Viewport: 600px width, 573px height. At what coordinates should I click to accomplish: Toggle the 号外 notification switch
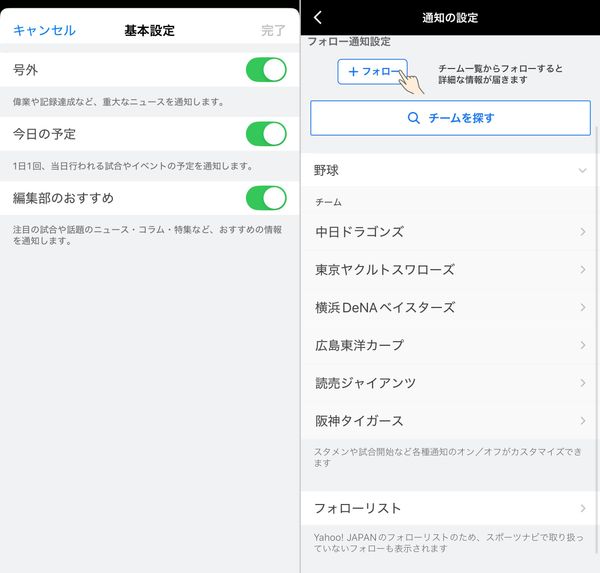[266, 70]
